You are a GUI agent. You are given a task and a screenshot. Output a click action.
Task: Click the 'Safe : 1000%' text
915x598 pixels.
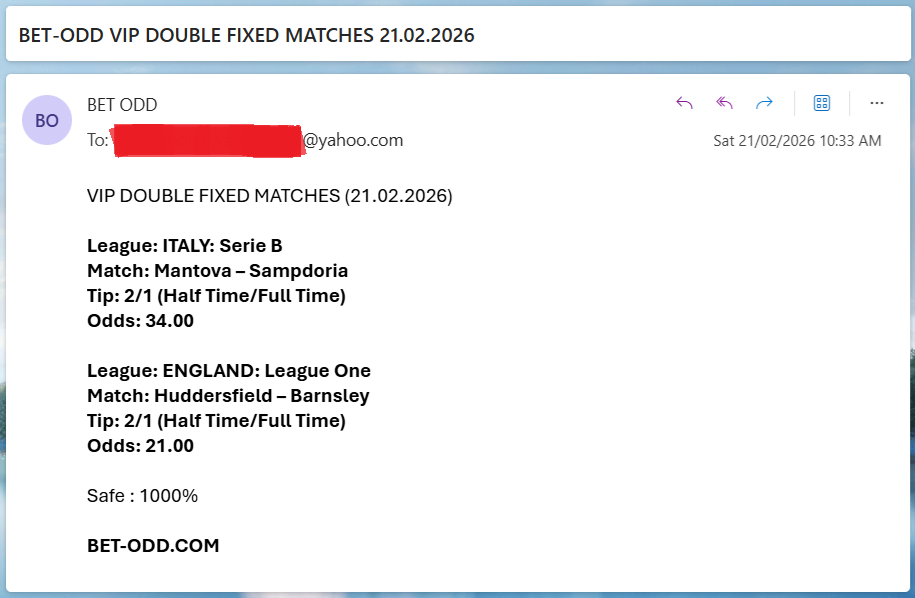tap(143, 496)
